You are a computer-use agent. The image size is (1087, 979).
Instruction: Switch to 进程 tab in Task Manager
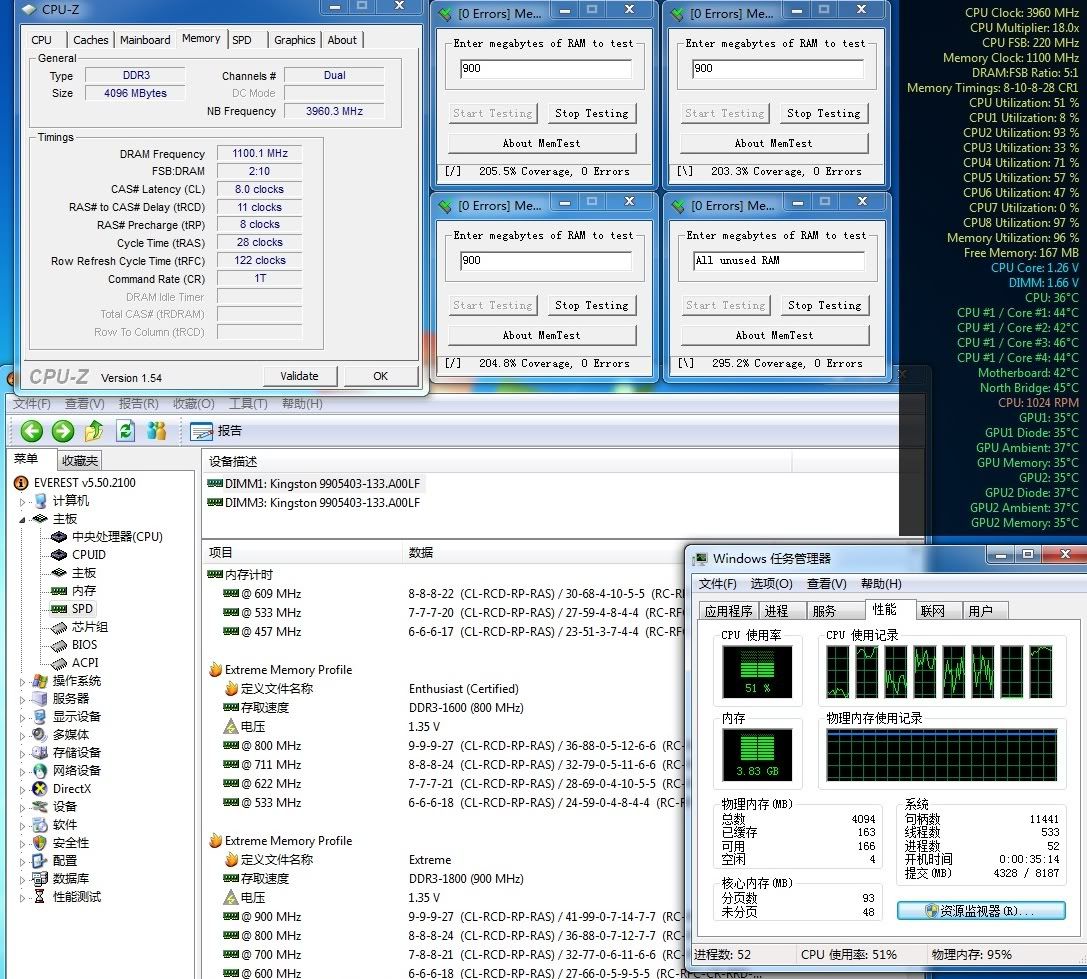coord(776,611)
